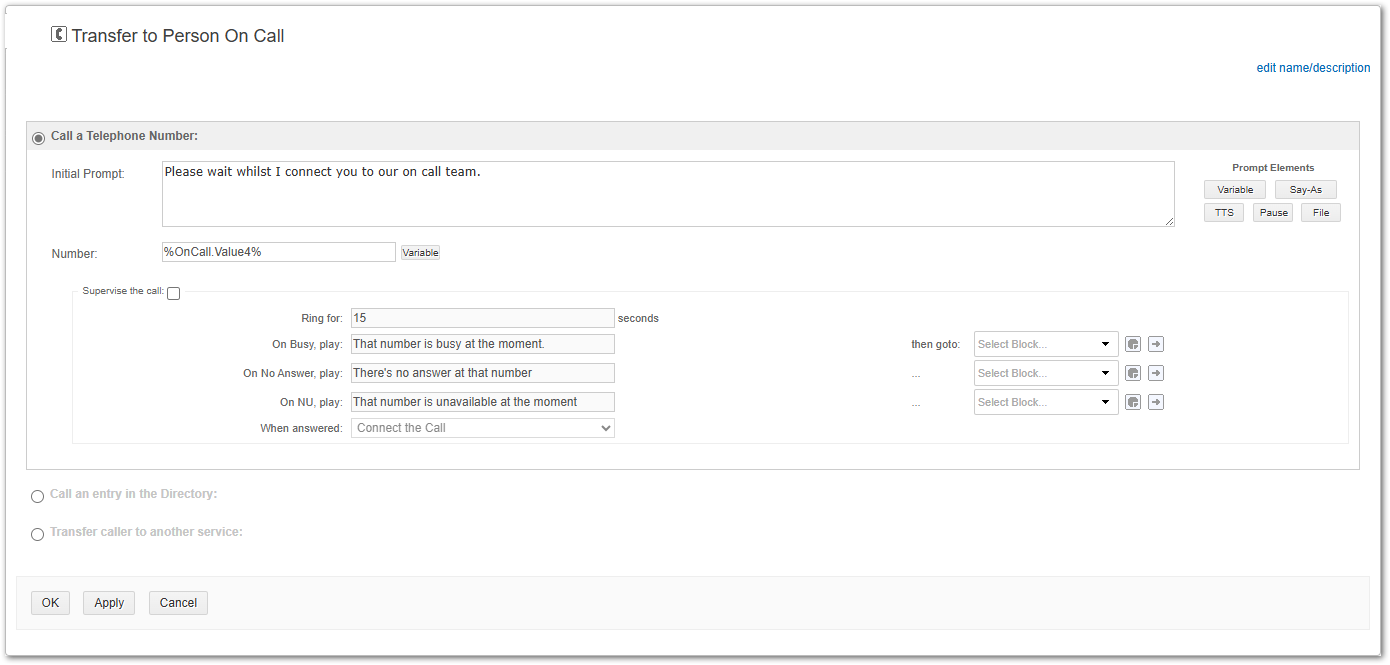Enable the Supervise the call checkbox

point(173,293)
